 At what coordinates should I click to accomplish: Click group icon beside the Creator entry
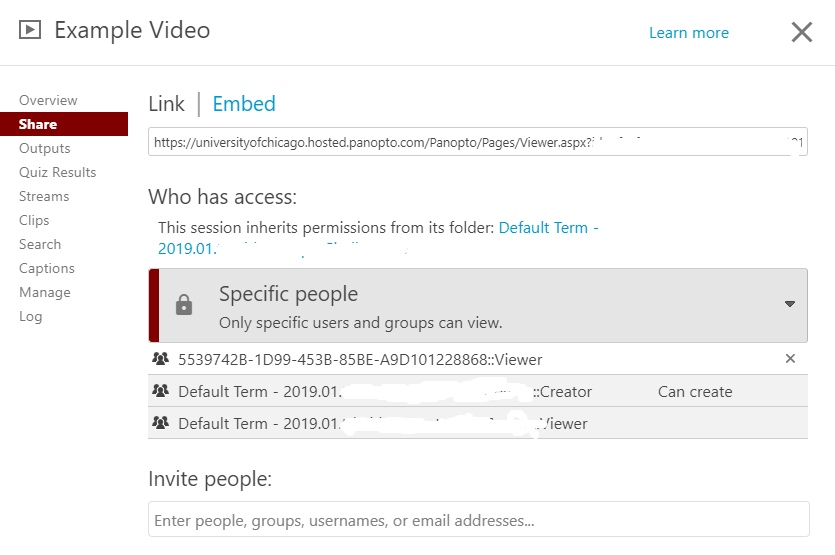pyautogui.click(x=160, y=391)
